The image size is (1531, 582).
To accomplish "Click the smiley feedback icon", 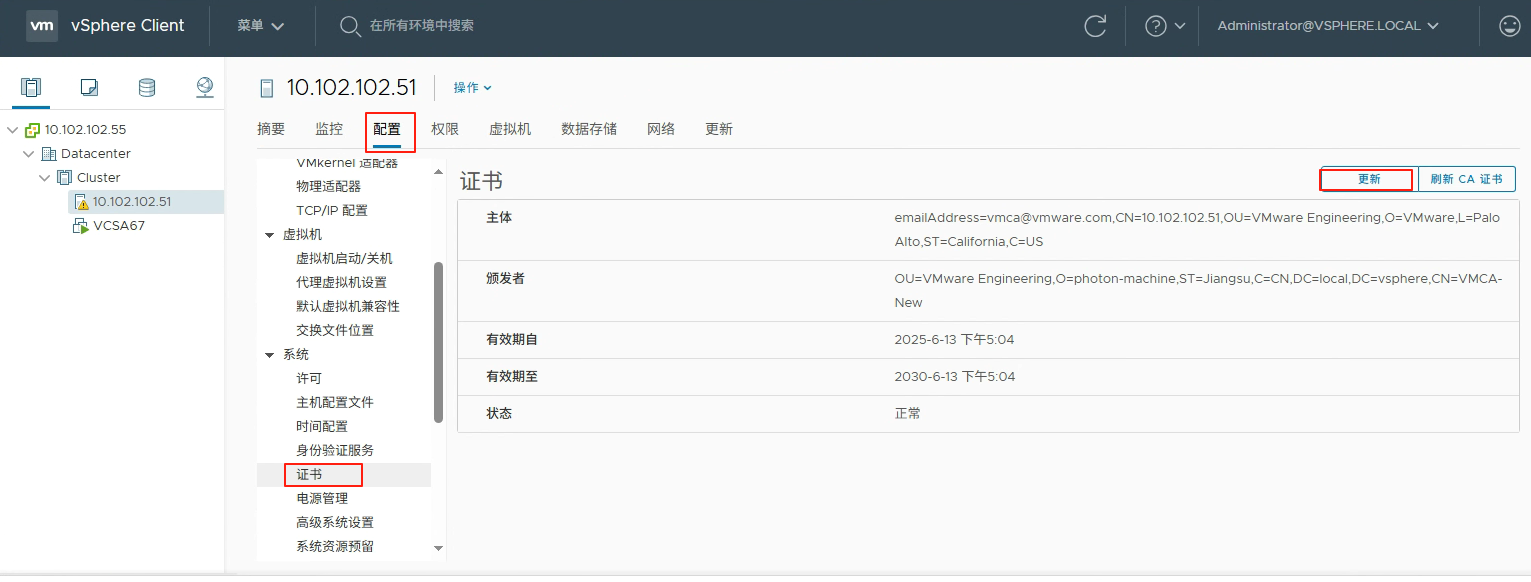I will click(1510, 26).
